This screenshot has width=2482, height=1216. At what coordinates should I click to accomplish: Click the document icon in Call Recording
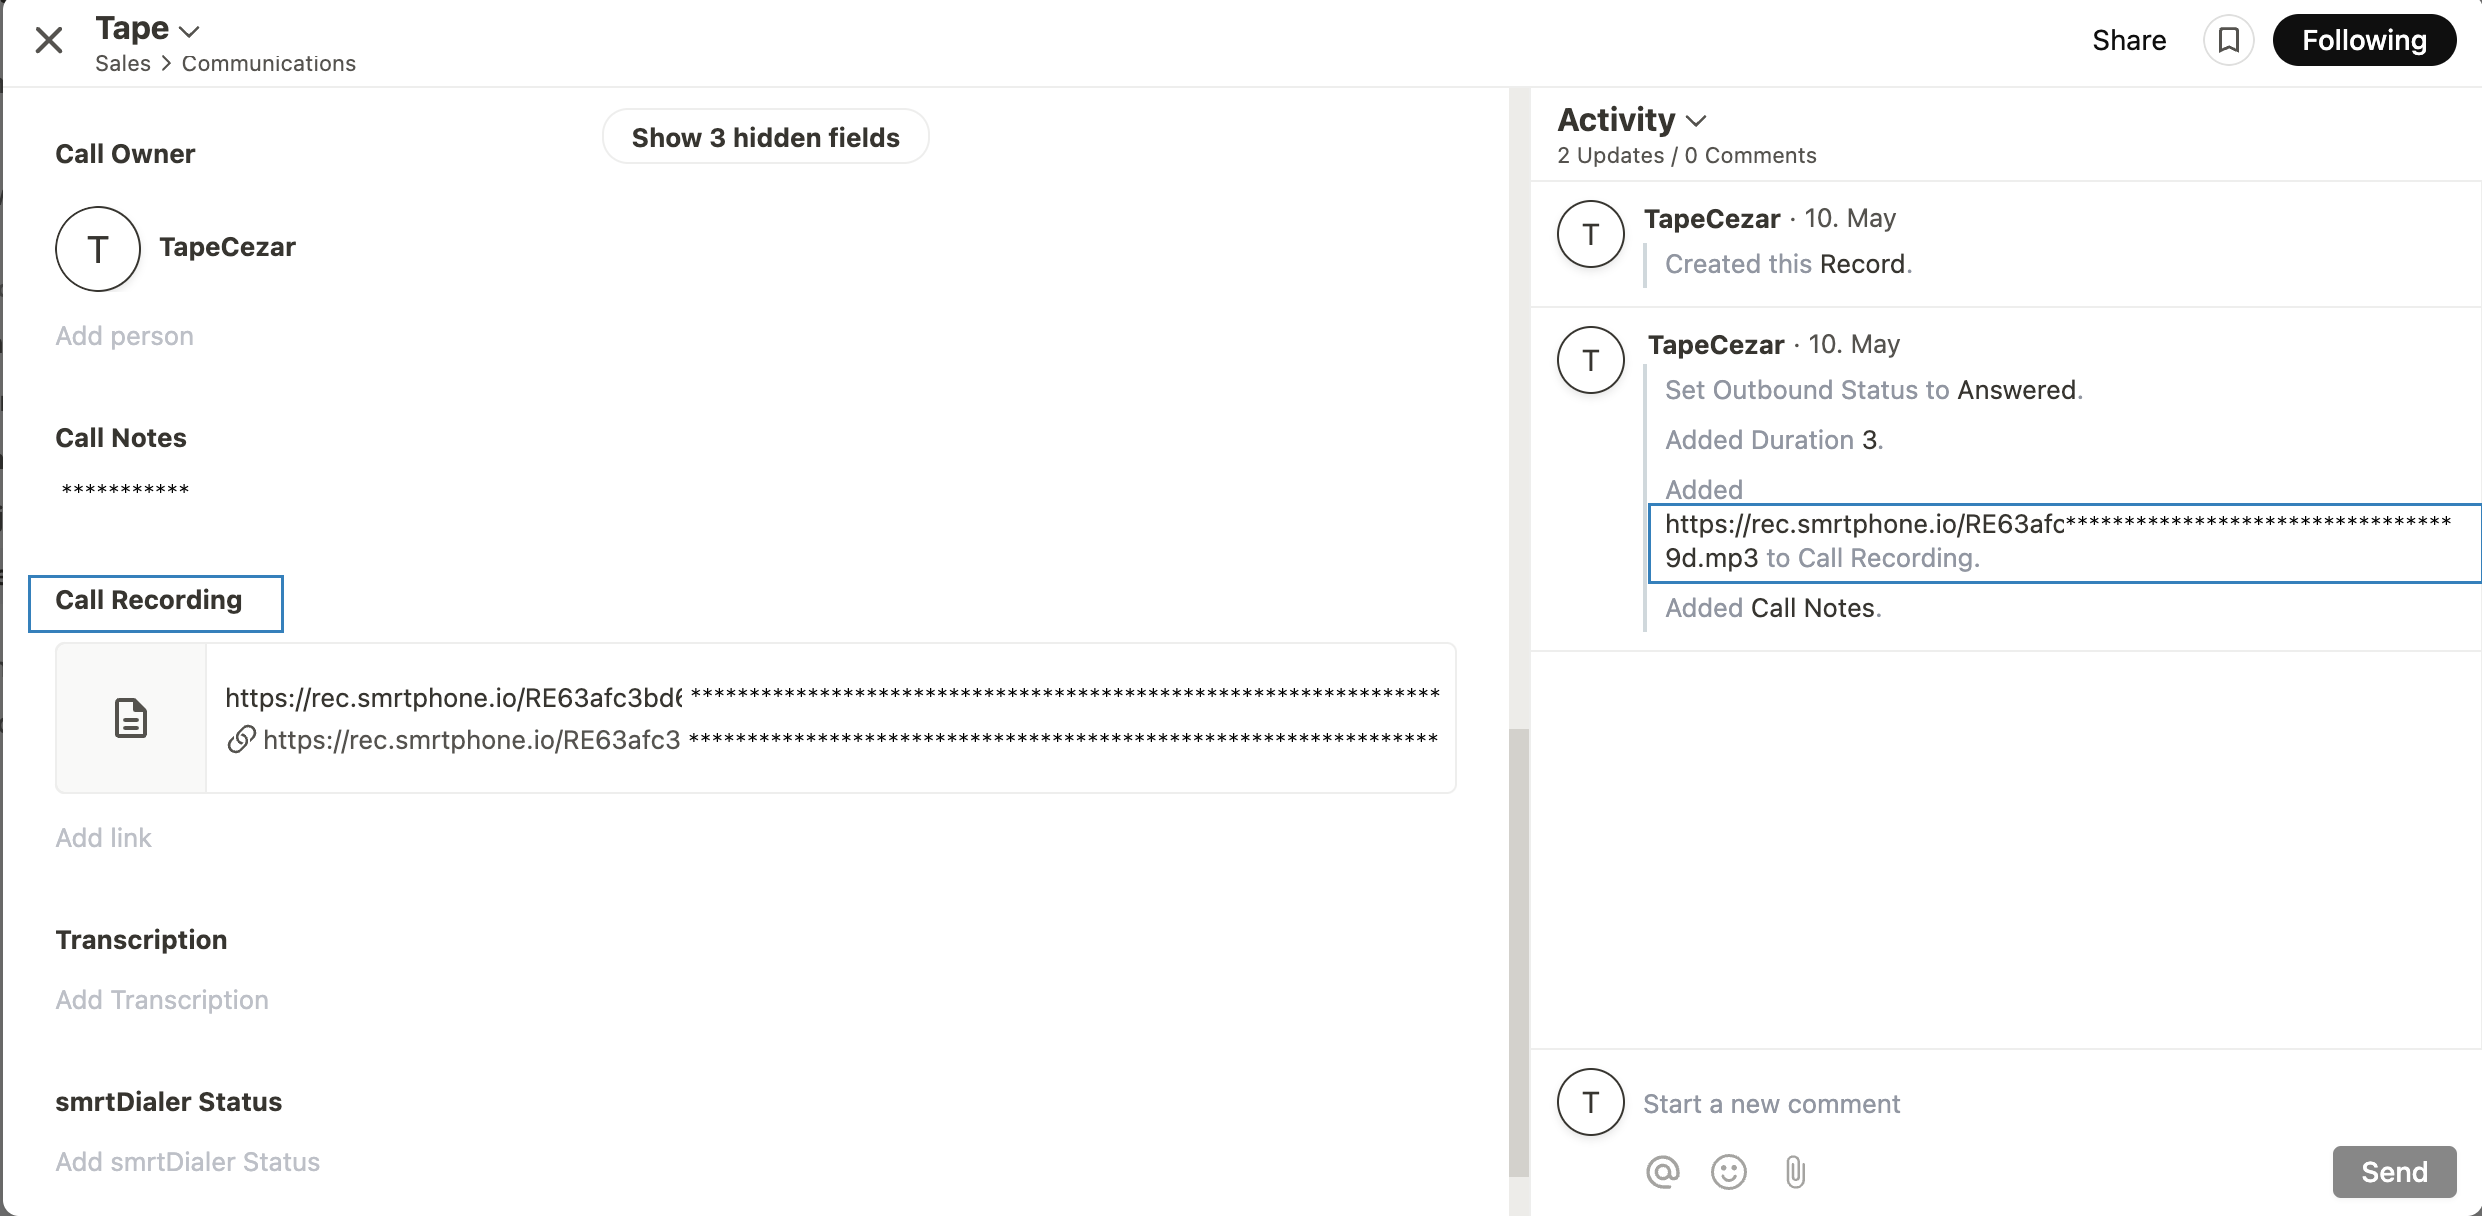click(x=131, y=718)
